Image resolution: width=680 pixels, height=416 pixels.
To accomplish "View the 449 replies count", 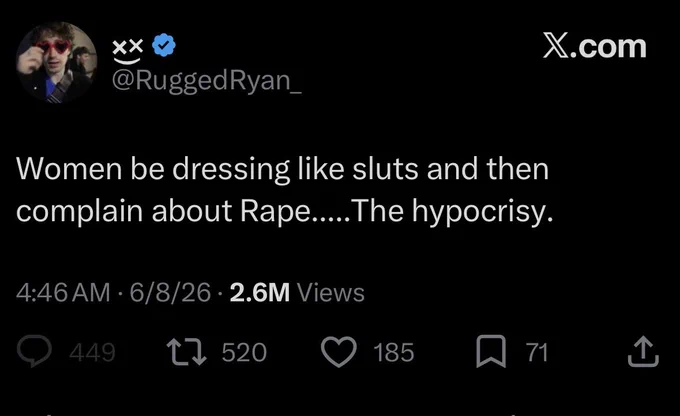I will (x=92, y=352).
